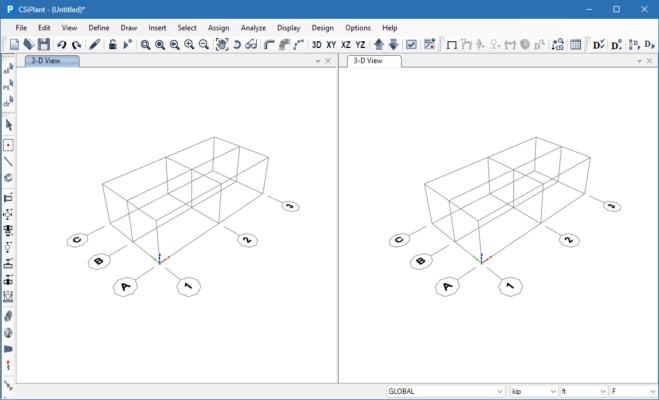Close the right 3-D View pane
The width and height of the screenshot is (659, 400).
point(650,61)
